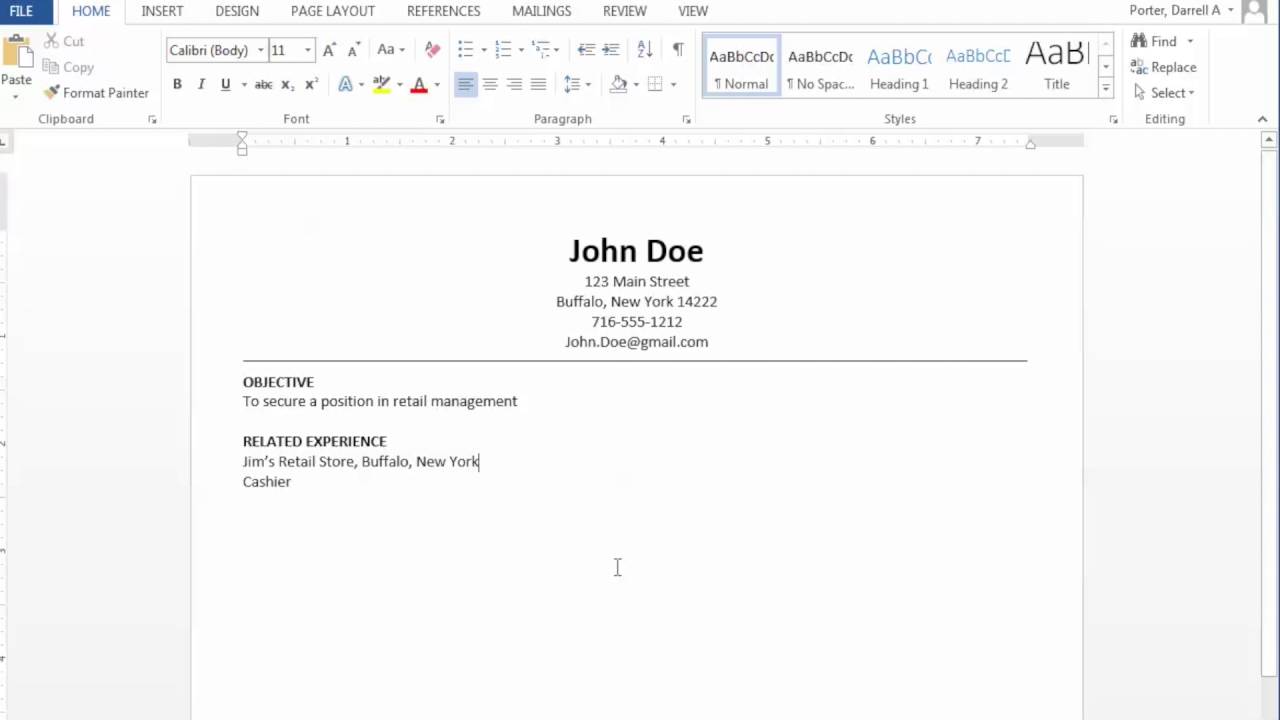The image size is (1280, 720).
Task: Switch to the REFERENCES tab
Action: (x=444, y=11)
